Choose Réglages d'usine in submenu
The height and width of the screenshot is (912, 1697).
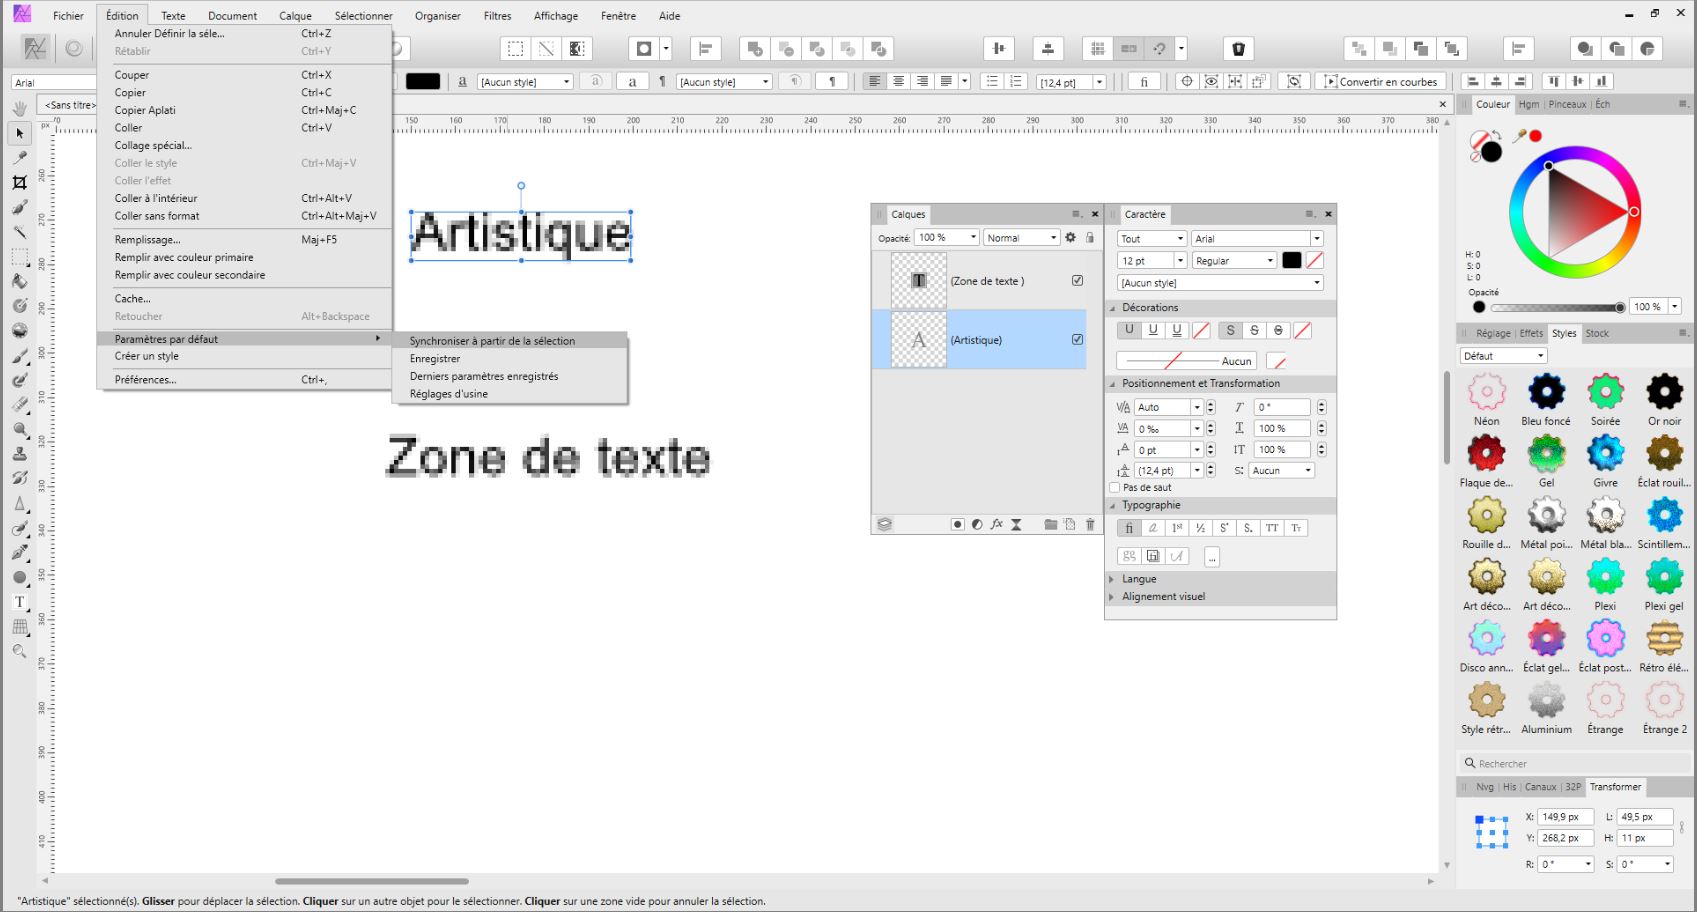click(x=449, y=394)
